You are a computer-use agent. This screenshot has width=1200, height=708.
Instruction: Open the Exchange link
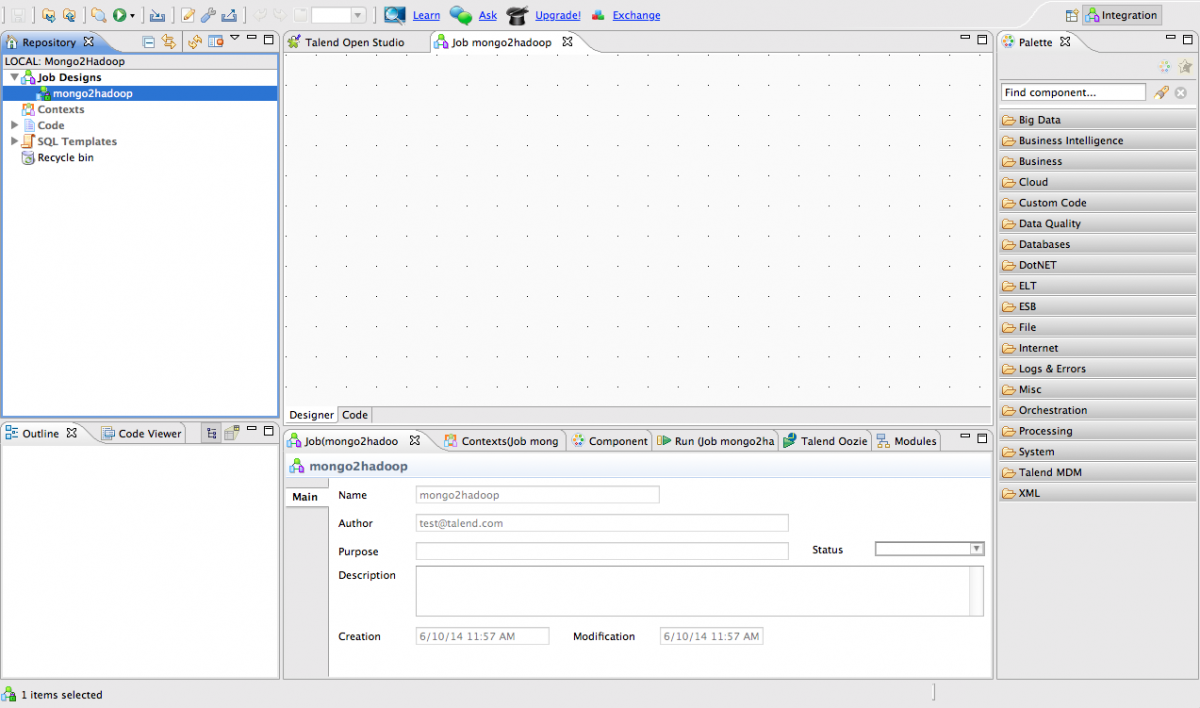point(636,15)
